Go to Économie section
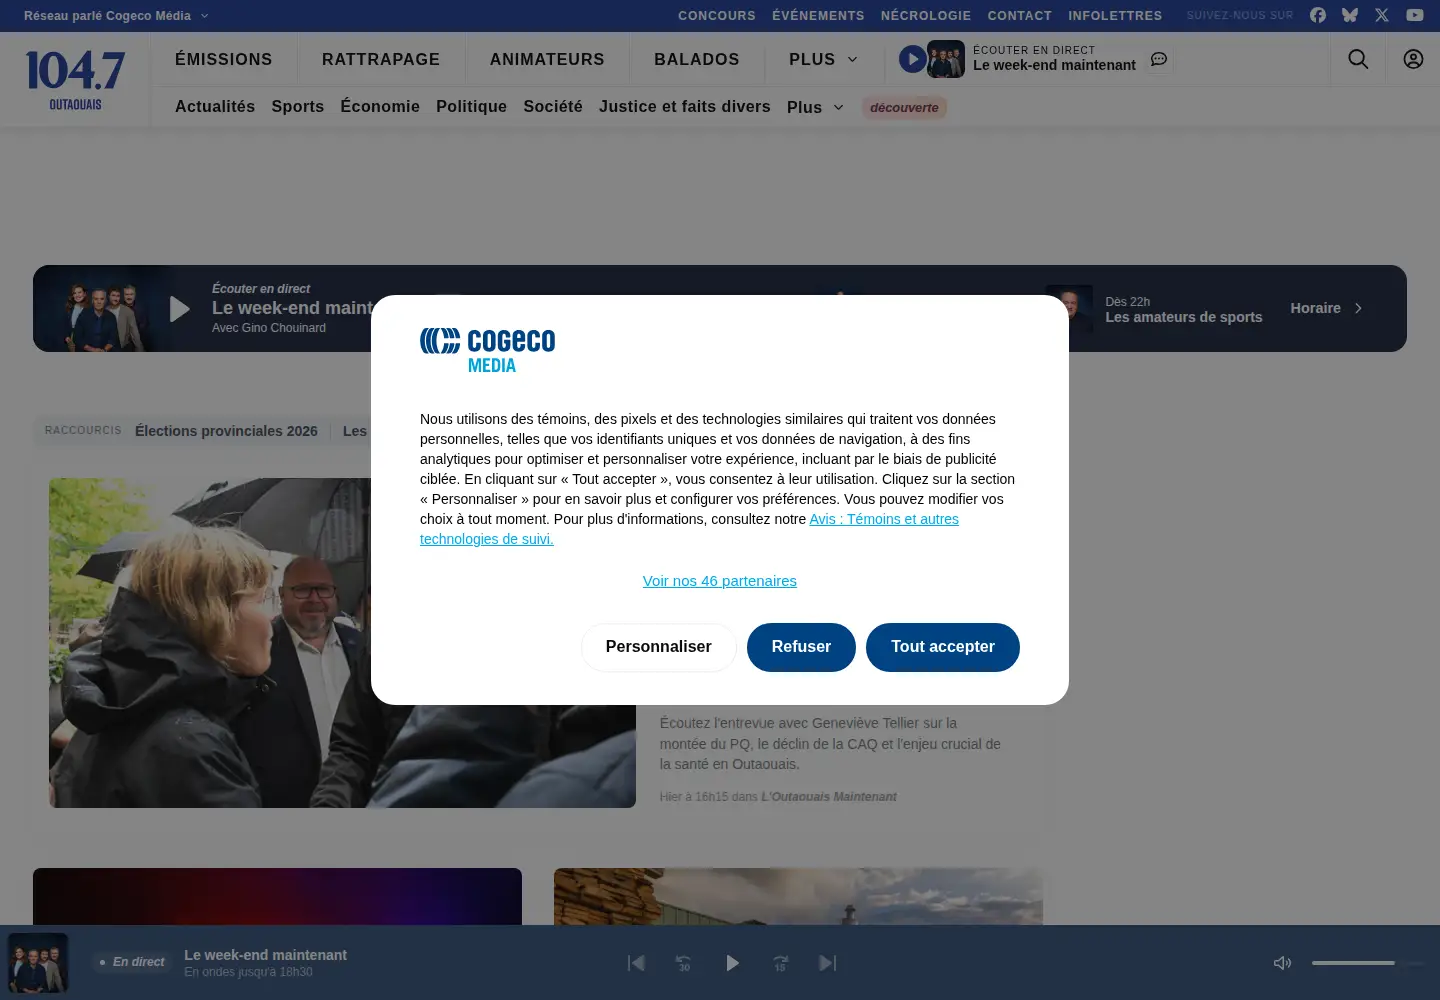 (x=380, y=107)
